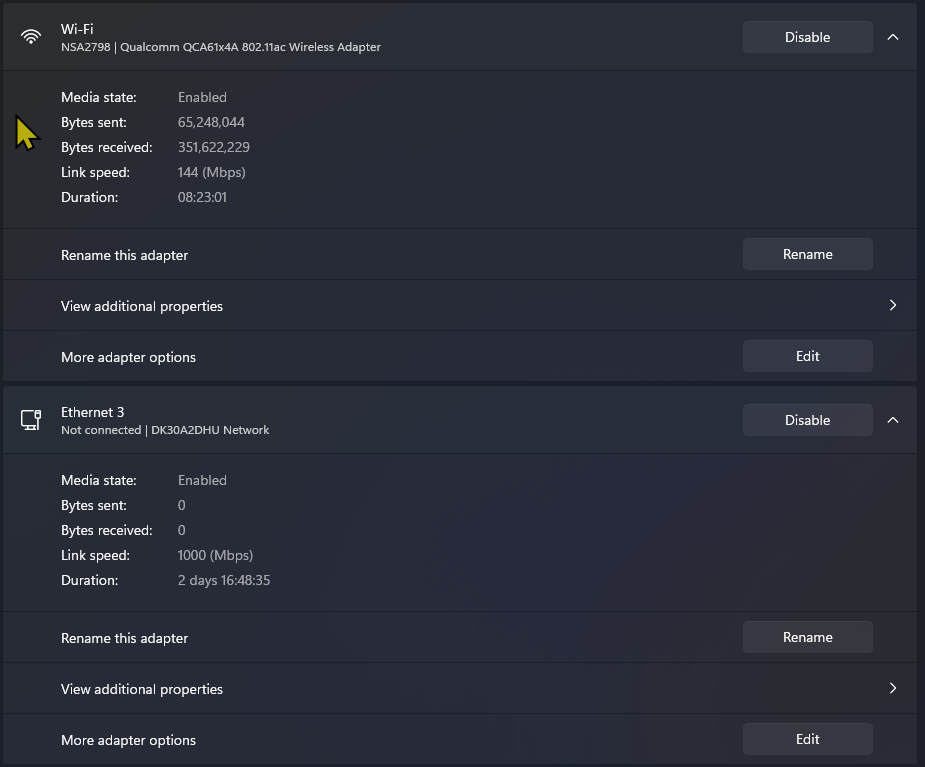Viewport: 925px width, 767px height.
Task: Click the 'Not connected' DK30A2DHU Network status text
Action: point(165,430)
